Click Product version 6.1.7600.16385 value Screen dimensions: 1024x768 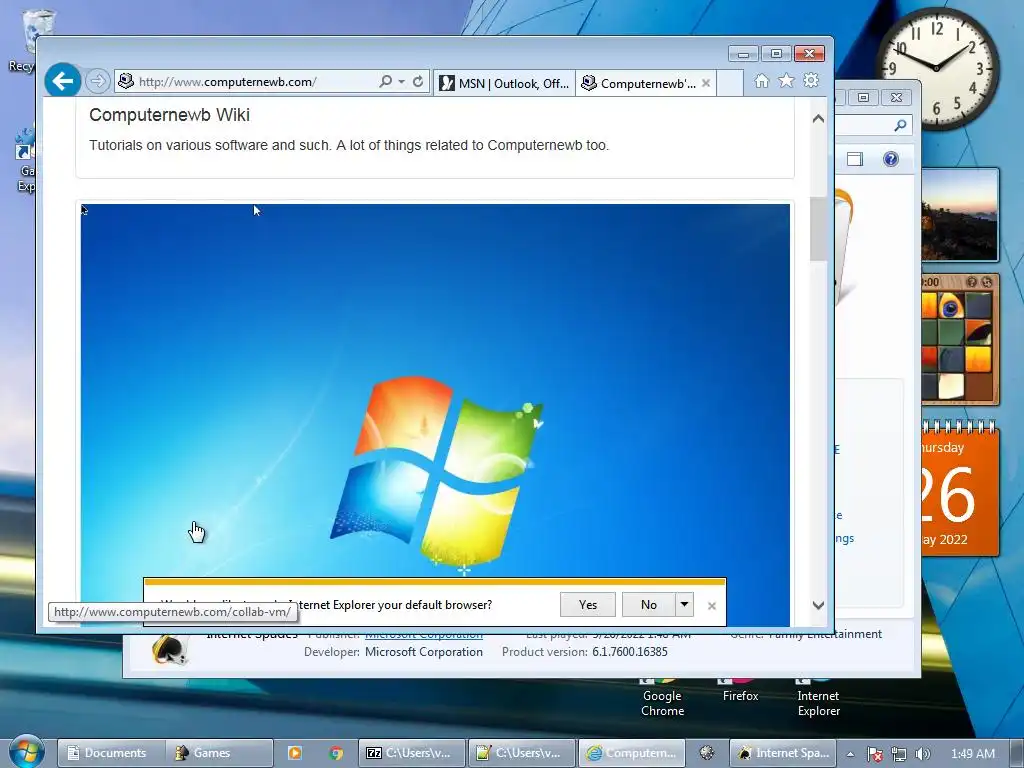pyautogui.click(x=630, y=652)
